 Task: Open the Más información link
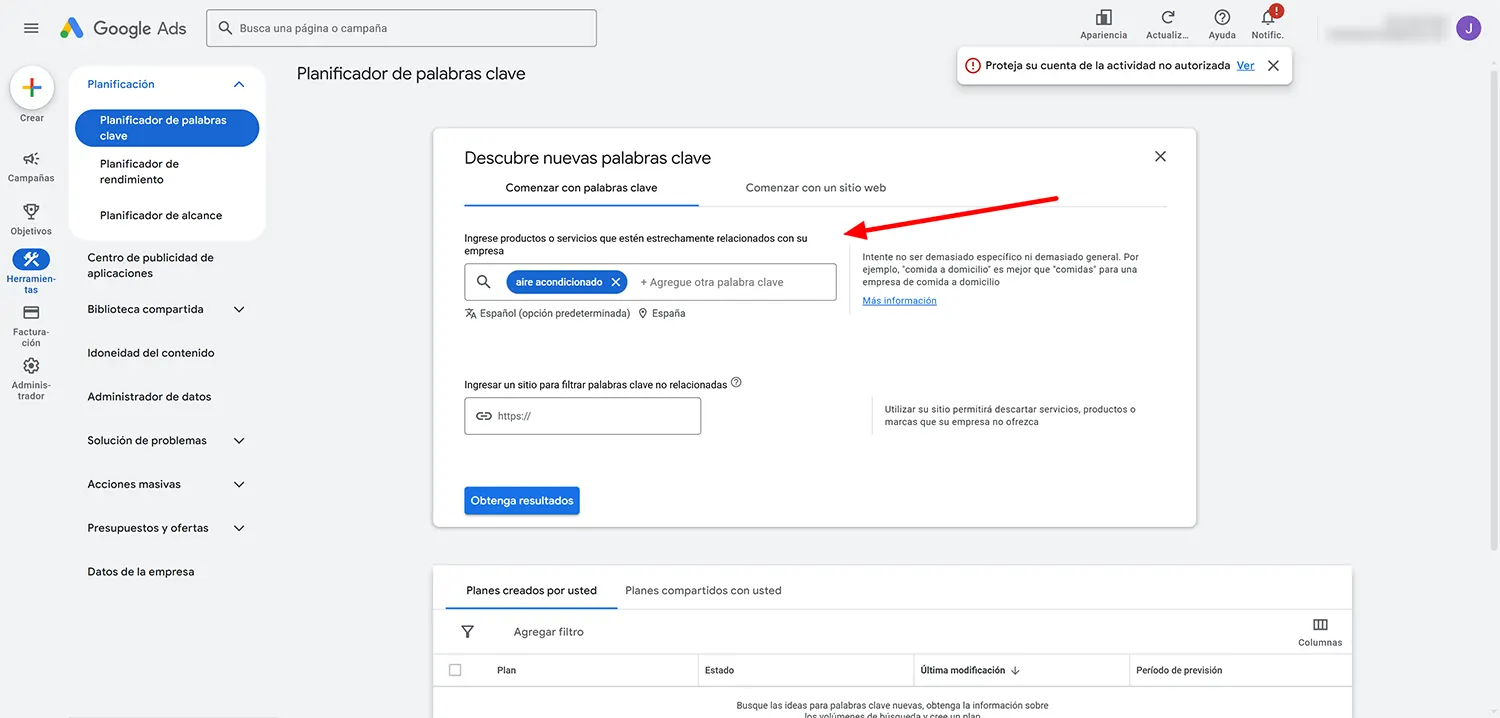[898, 300]
